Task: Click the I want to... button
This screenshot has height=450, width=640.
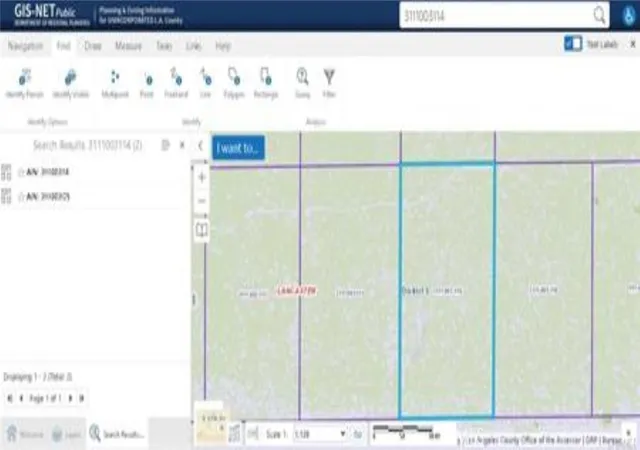Action: coord(238,148)
